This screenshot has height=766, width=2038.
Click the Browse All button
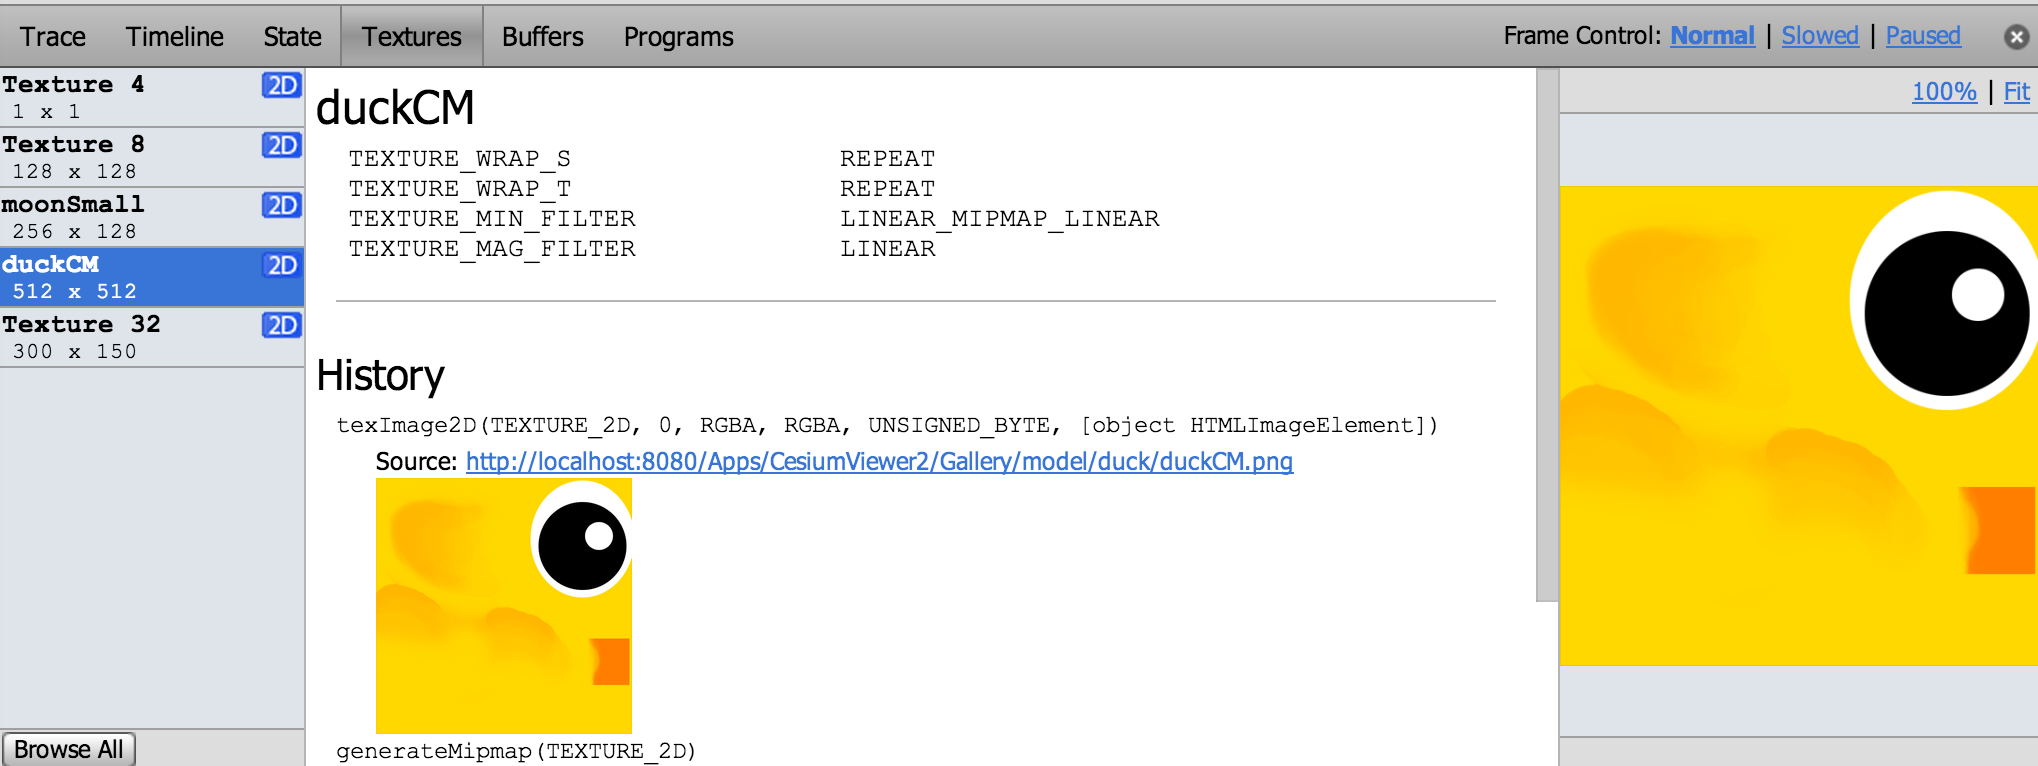pos(69,749)
